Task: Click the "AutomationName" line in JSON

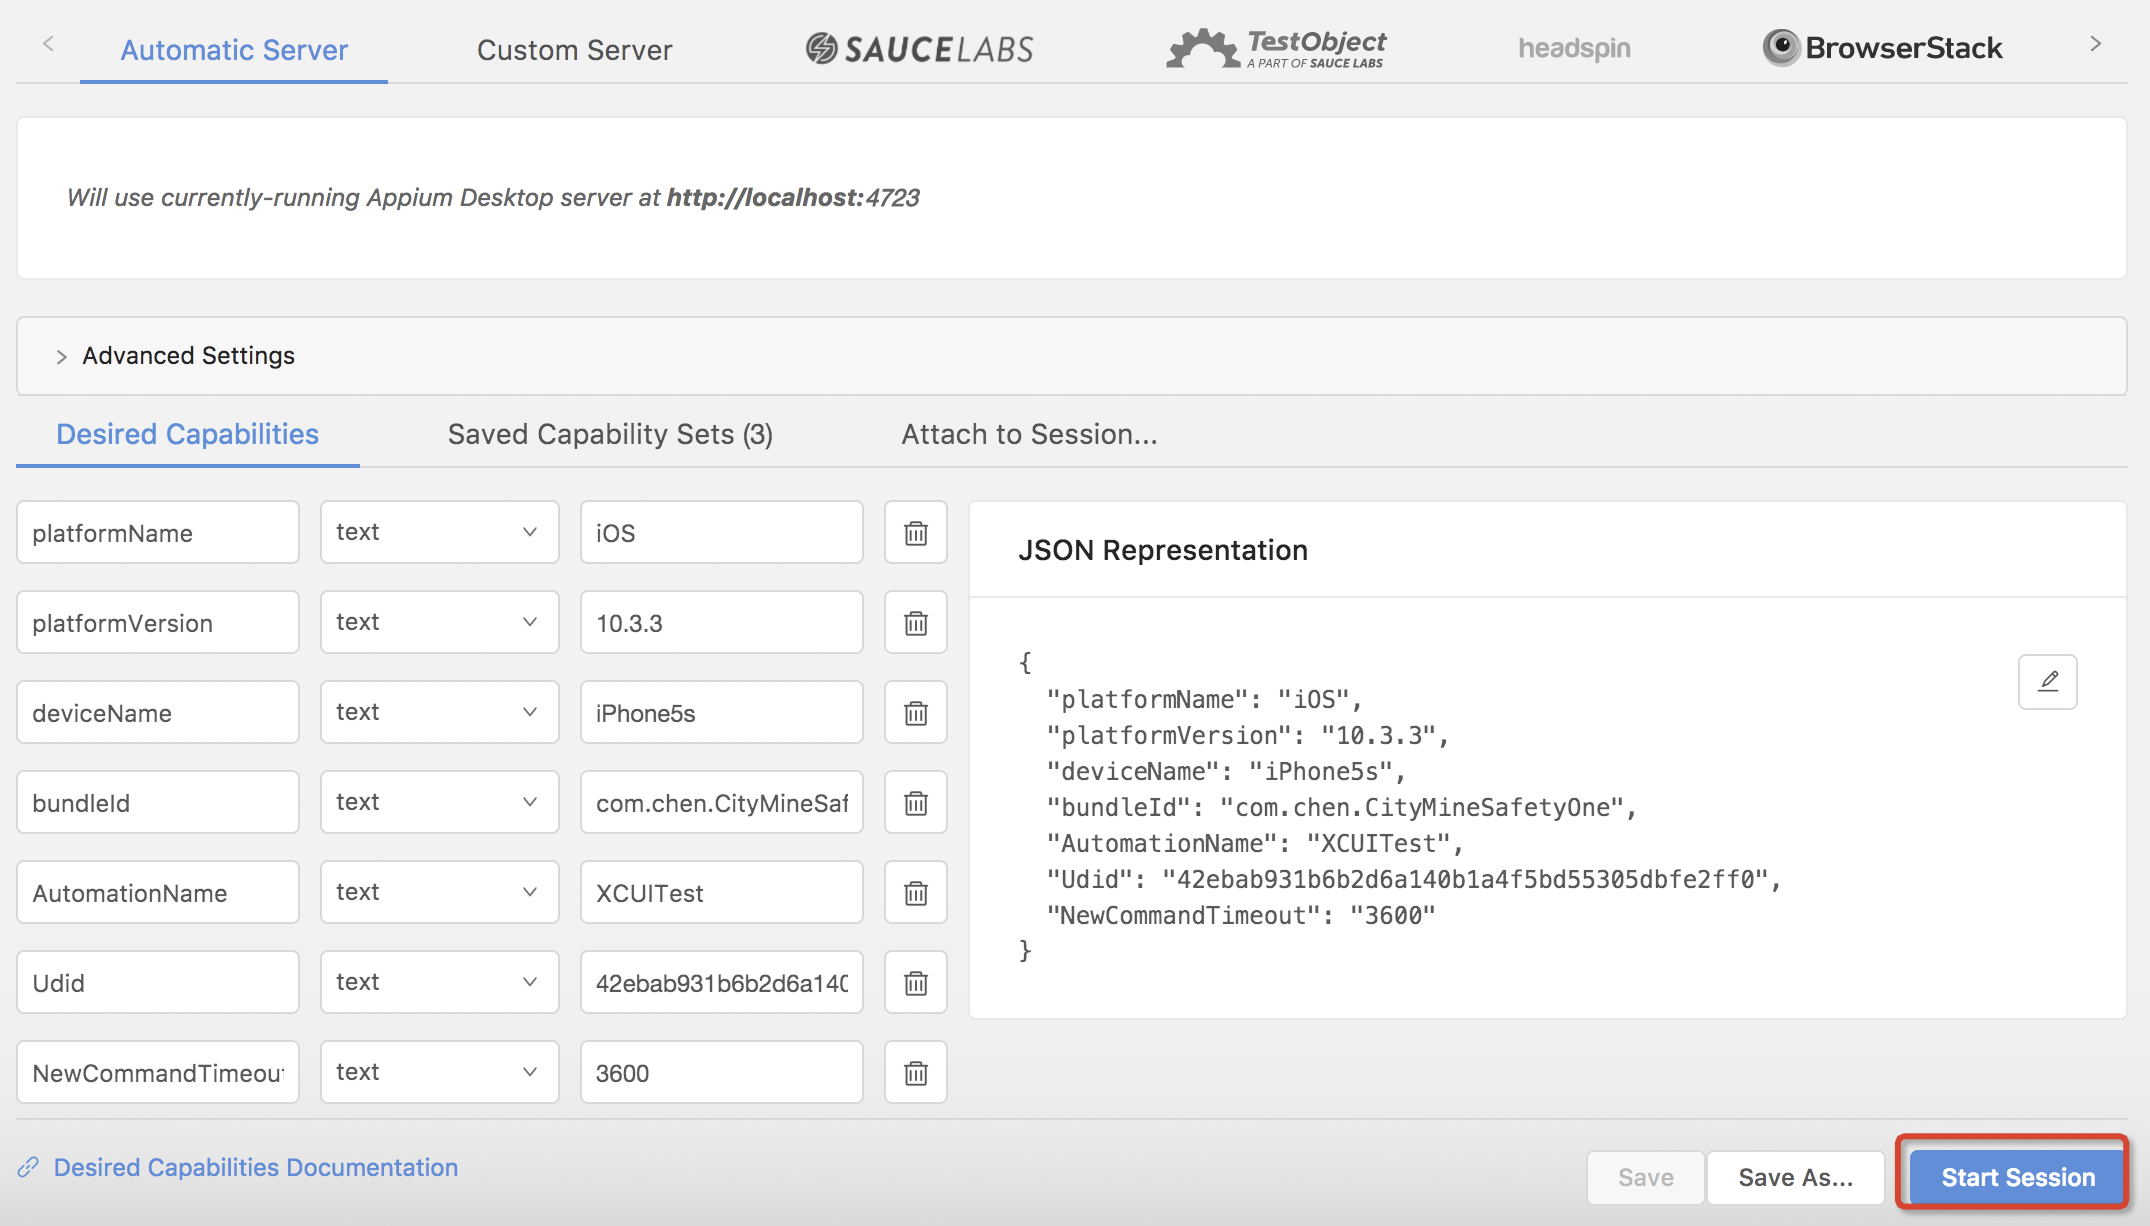Action: tap(1254, 843)
